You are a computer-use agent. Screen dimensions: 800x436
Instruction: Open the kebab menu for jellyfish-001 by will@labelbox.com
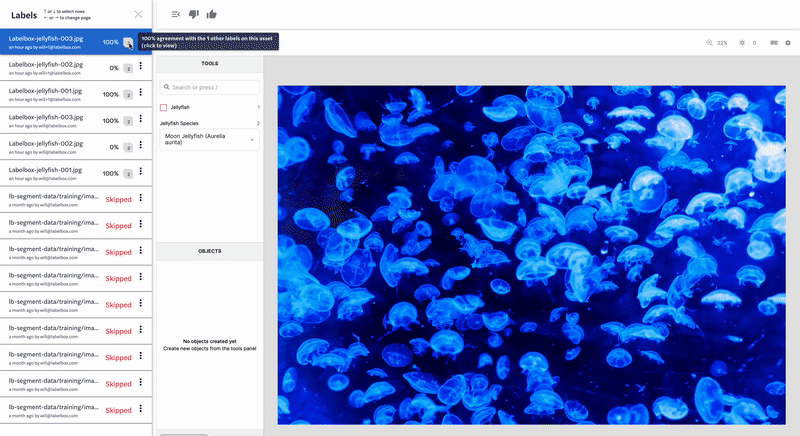click(x=141, y=171)
